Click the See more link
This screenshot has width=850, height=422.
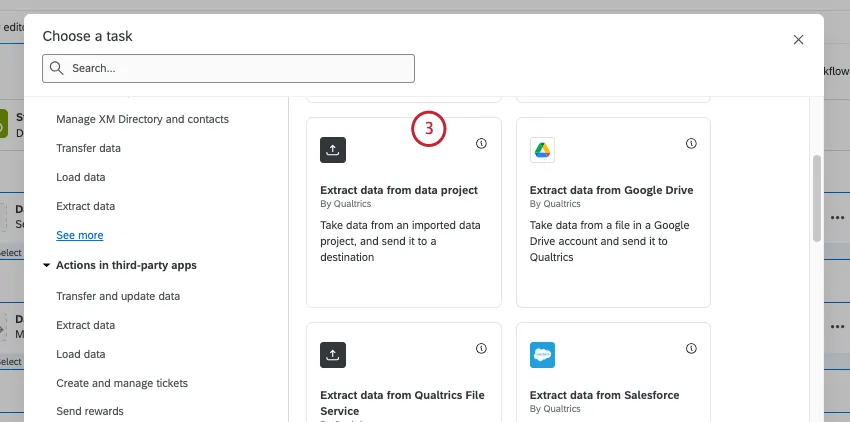(80, 235)
